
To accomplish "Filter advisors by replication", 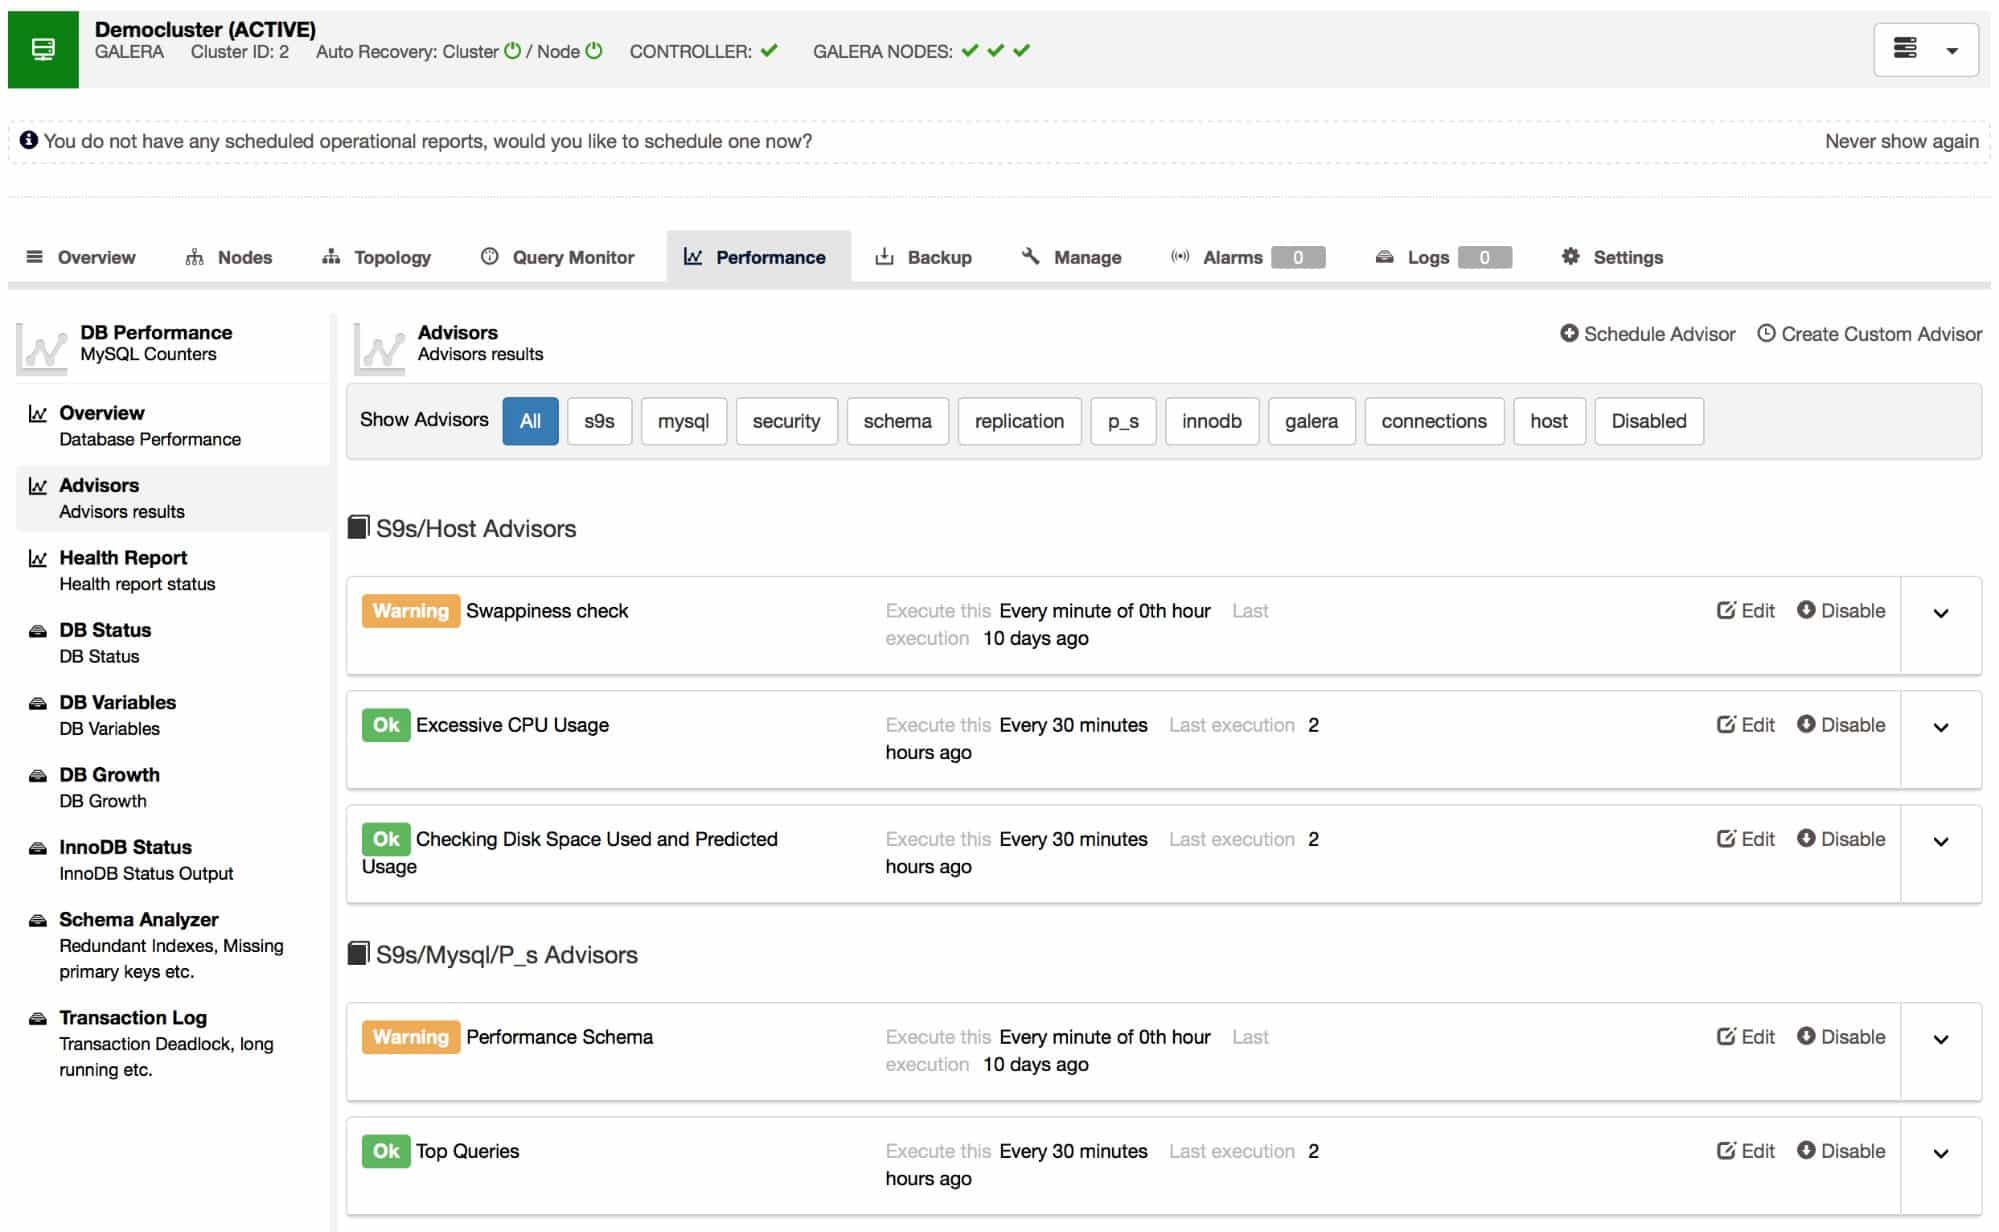I will click(x=1019, y=421).
